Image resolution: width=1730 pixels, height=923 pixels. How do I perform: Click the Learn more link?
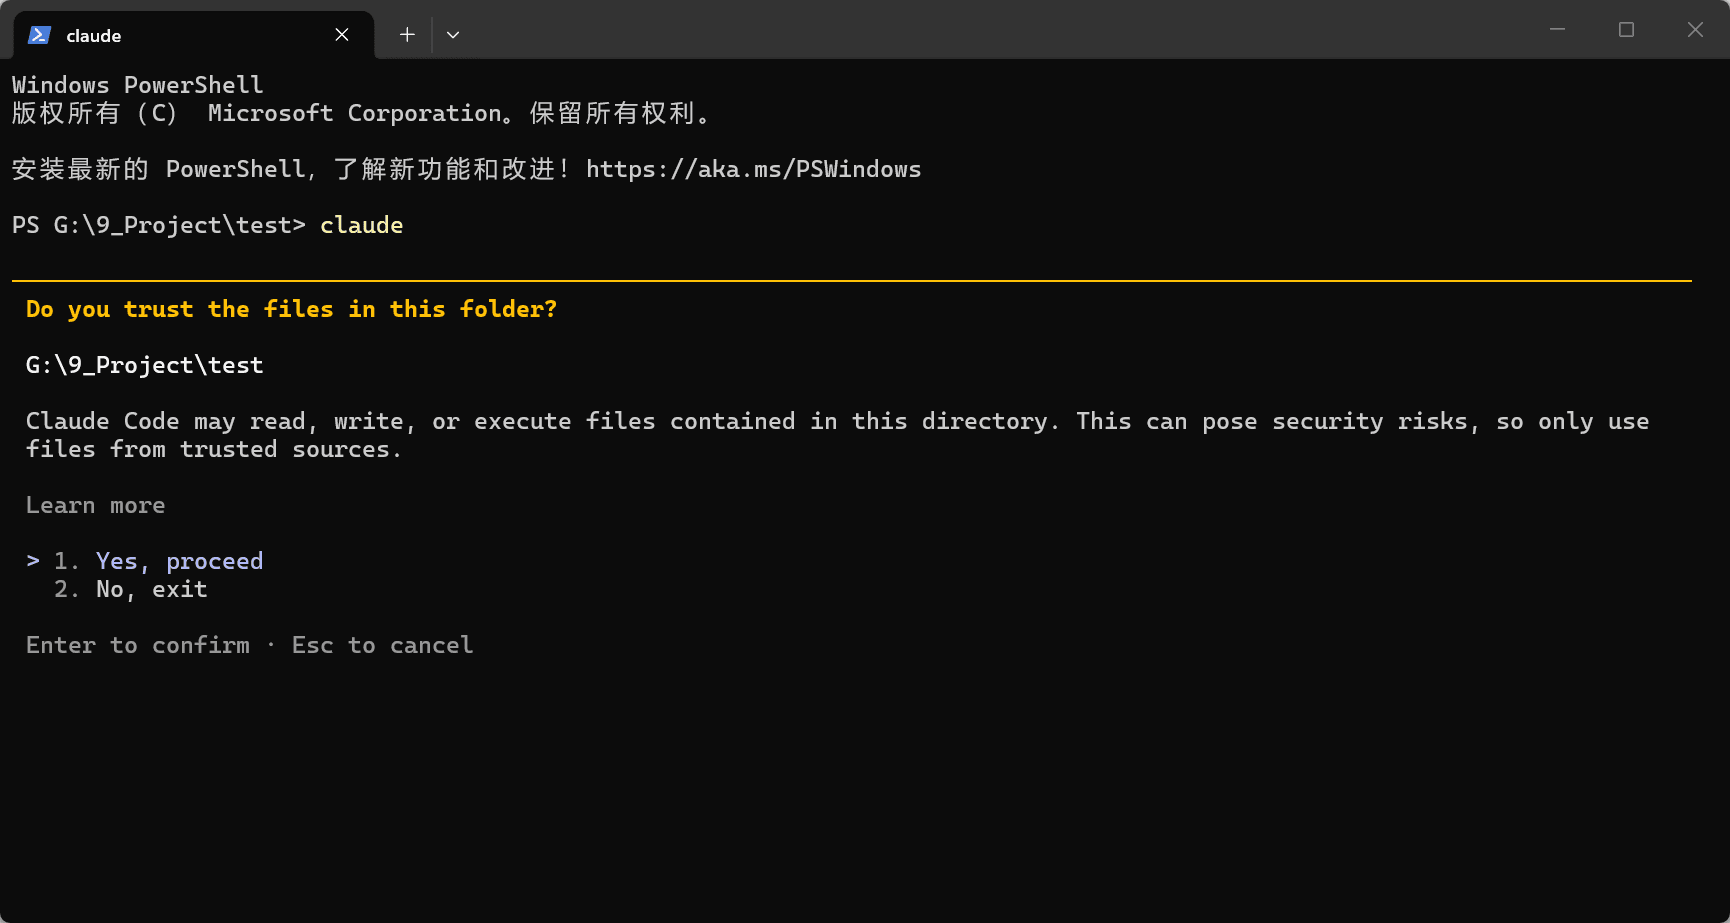[x=95, y=505]
